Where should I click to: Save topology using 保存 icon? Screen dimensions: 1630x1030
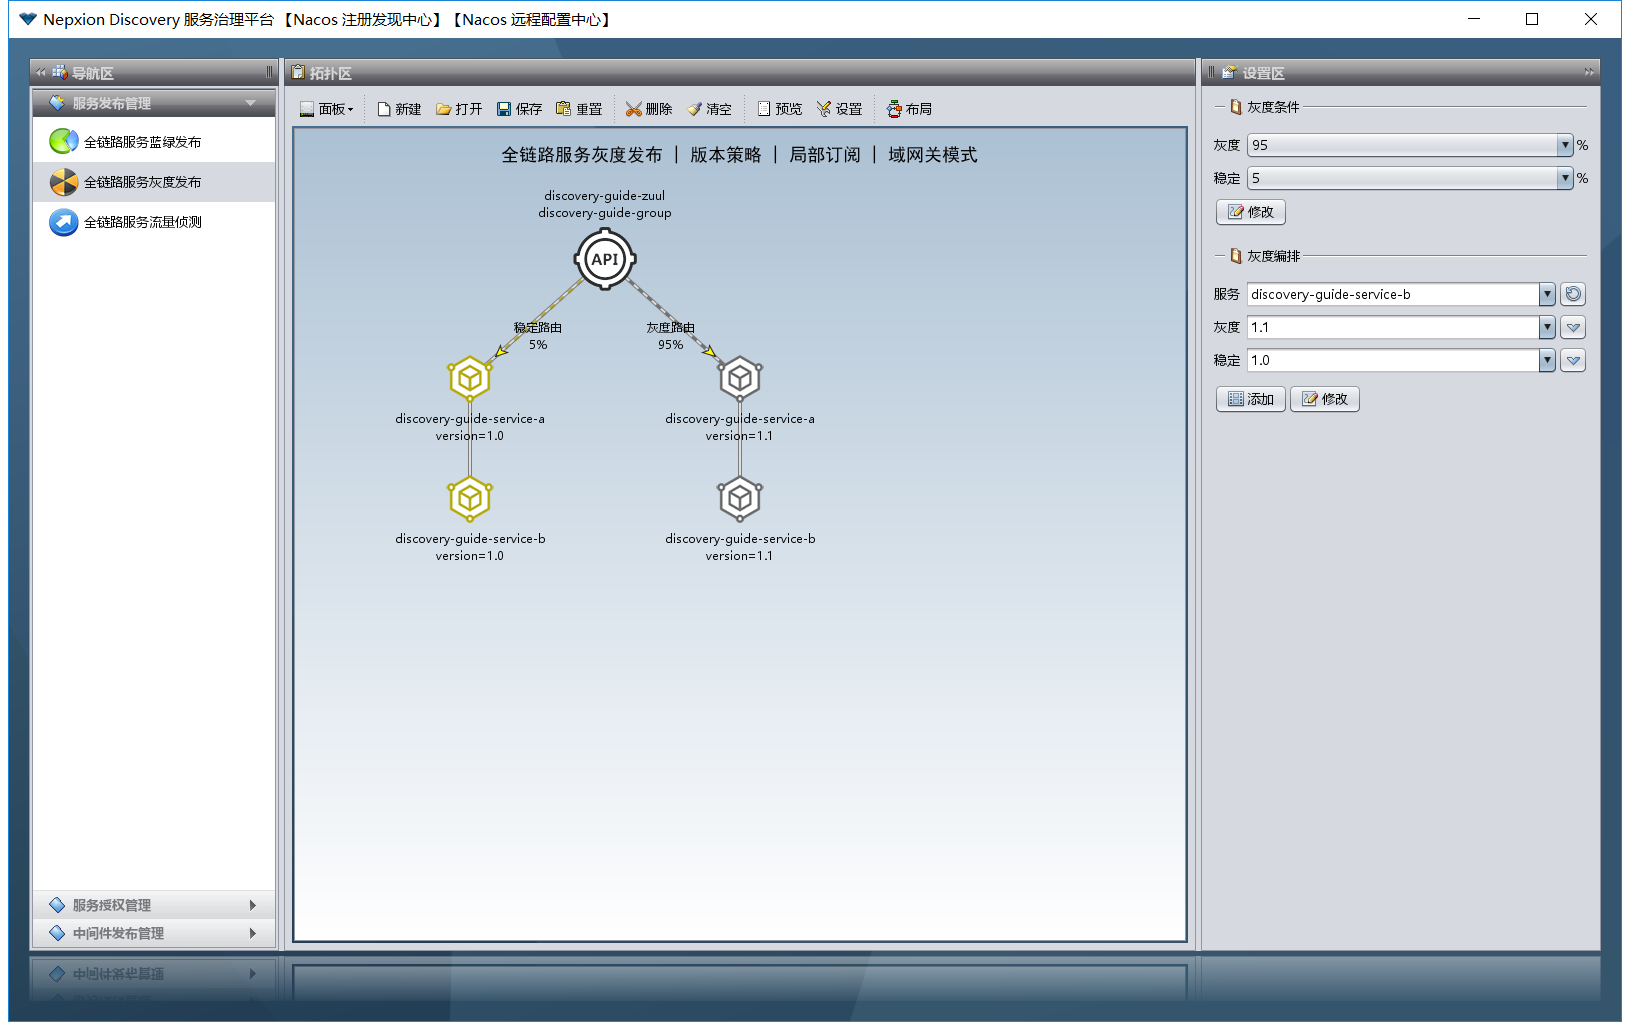click(519, 109)
